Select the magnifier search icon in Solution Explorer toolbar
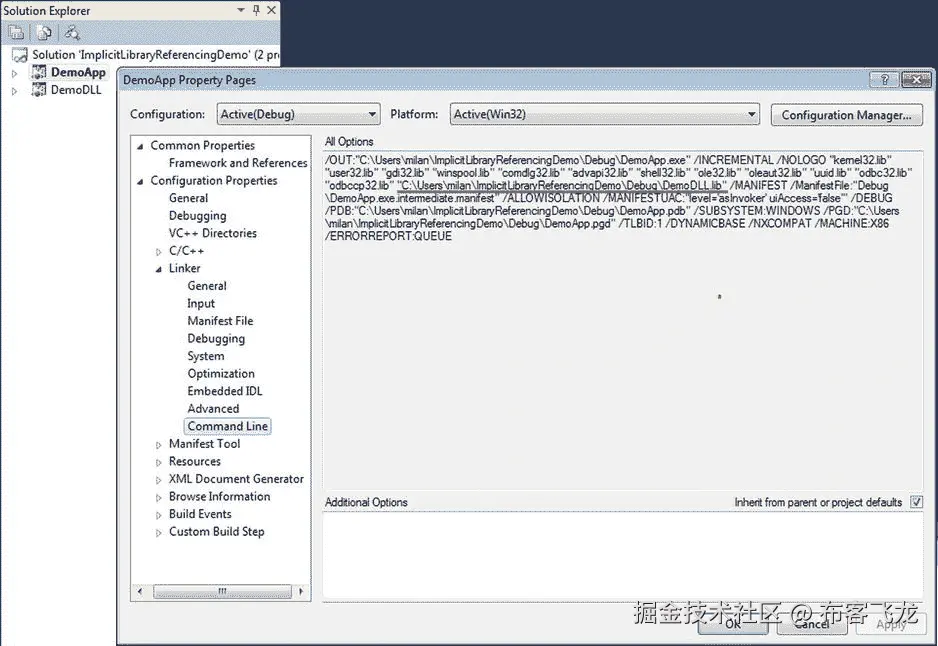The width and height of the screenshot is (938, 646). point(71,32)
